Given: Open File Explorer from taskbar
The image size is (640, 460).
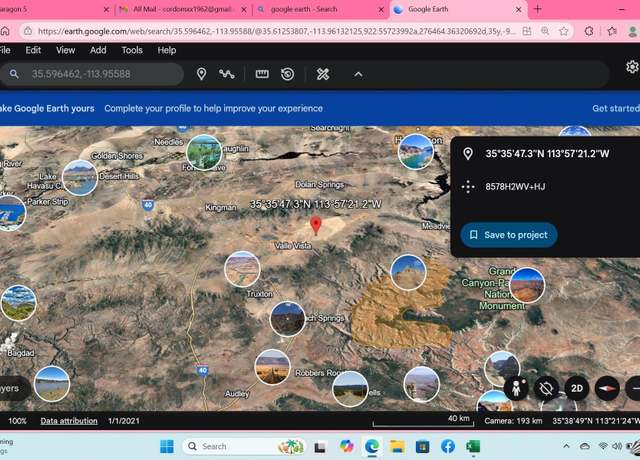Looking at the screenshot, I should click(x=397, y=446).
